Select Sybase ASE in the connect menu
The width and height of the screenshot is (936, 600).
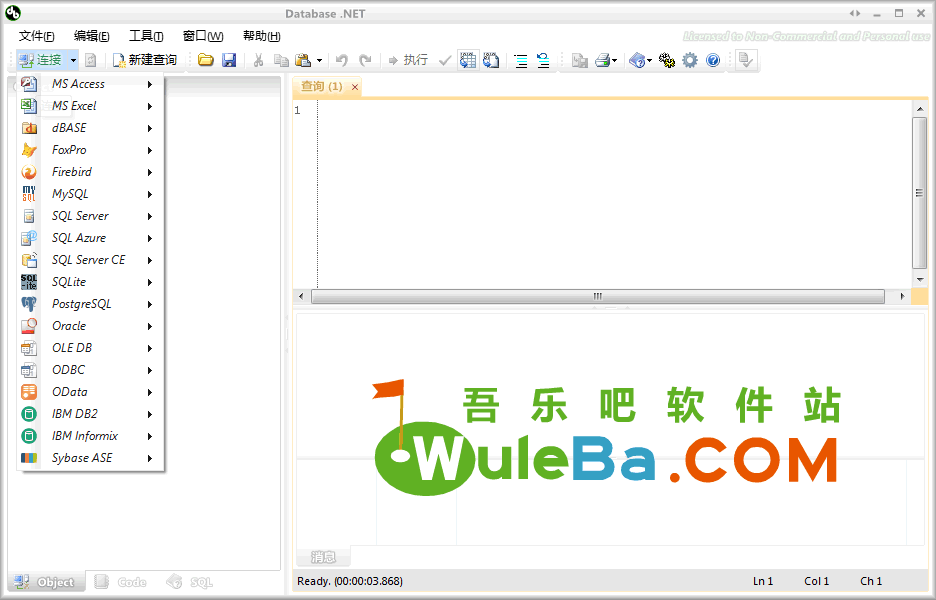(x=91, y=458)
